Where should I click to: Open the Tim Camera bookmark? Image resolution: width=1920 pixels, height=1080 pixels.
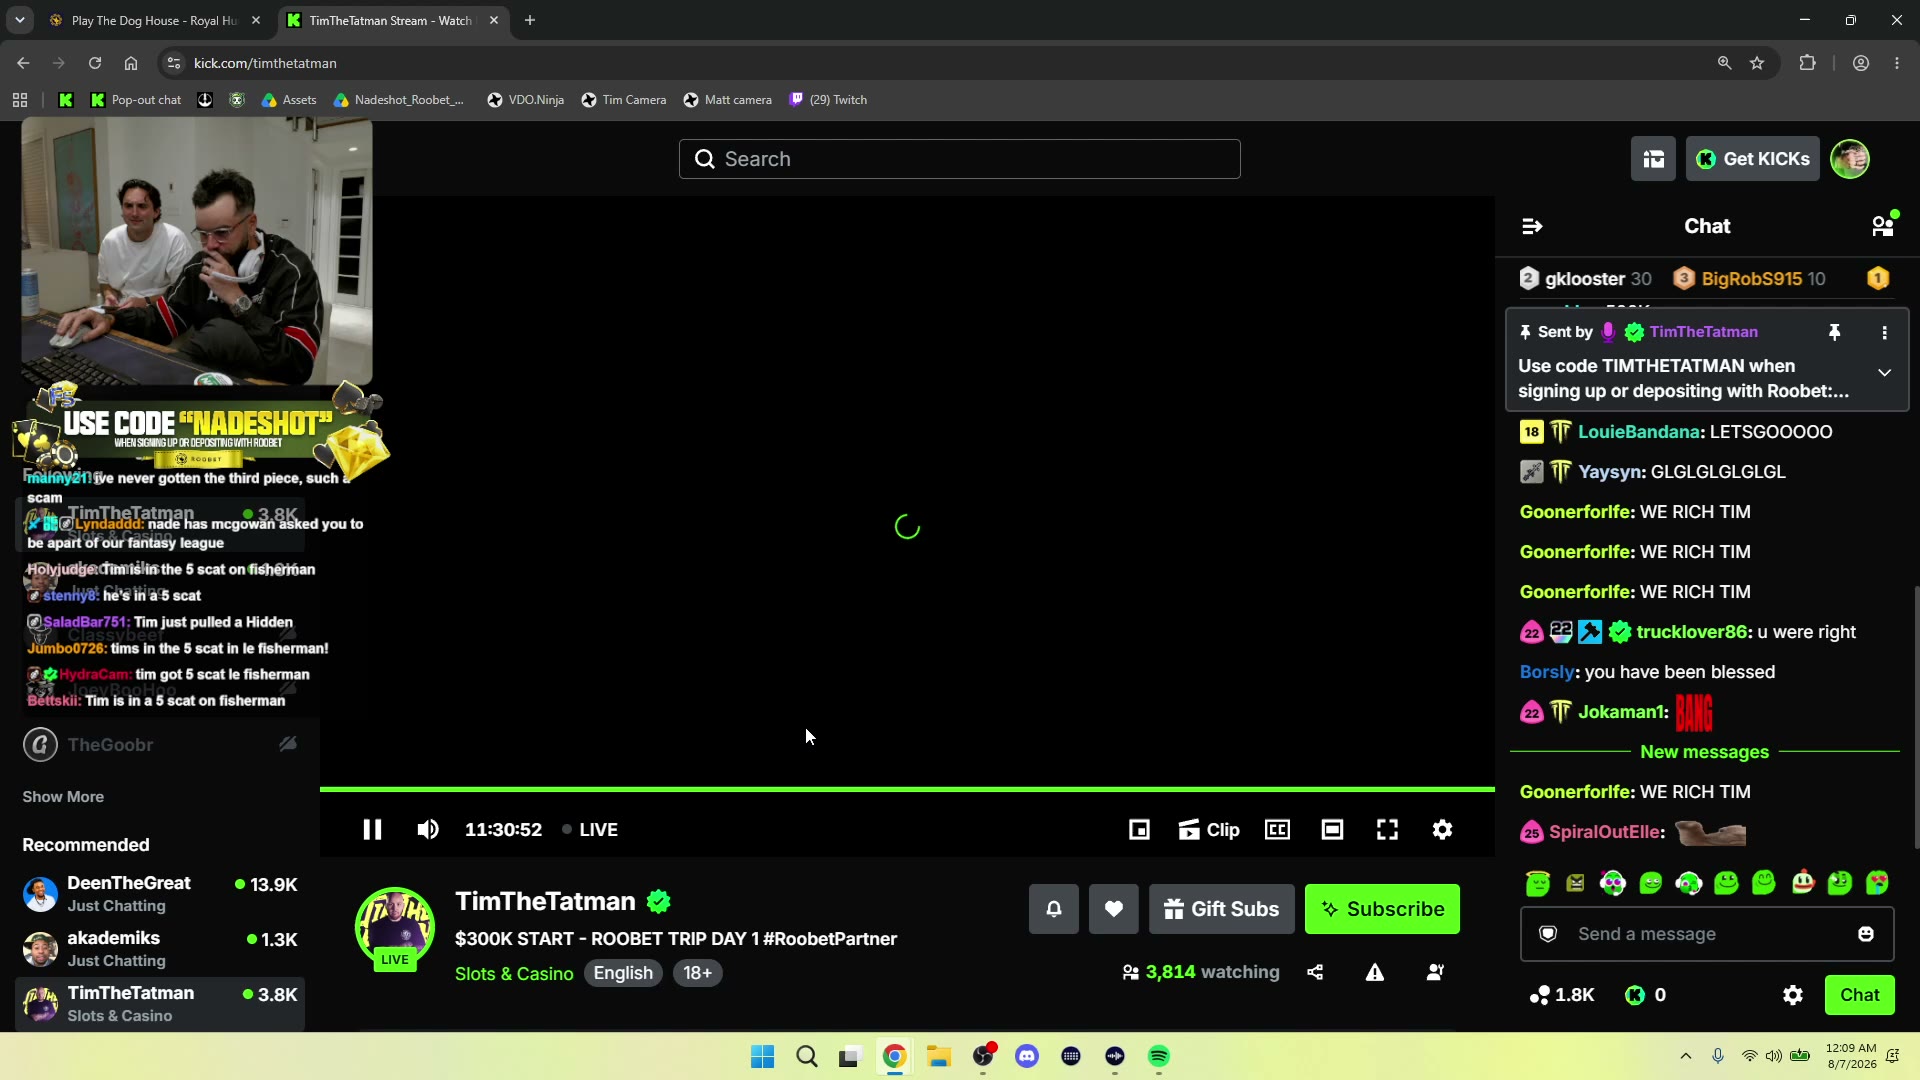pos(624,100)
